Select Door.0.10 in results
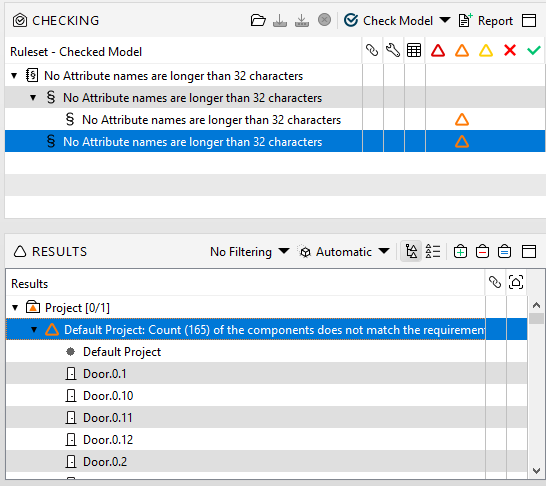The height and width of the screenshot is (486, 546). [108, 396]
